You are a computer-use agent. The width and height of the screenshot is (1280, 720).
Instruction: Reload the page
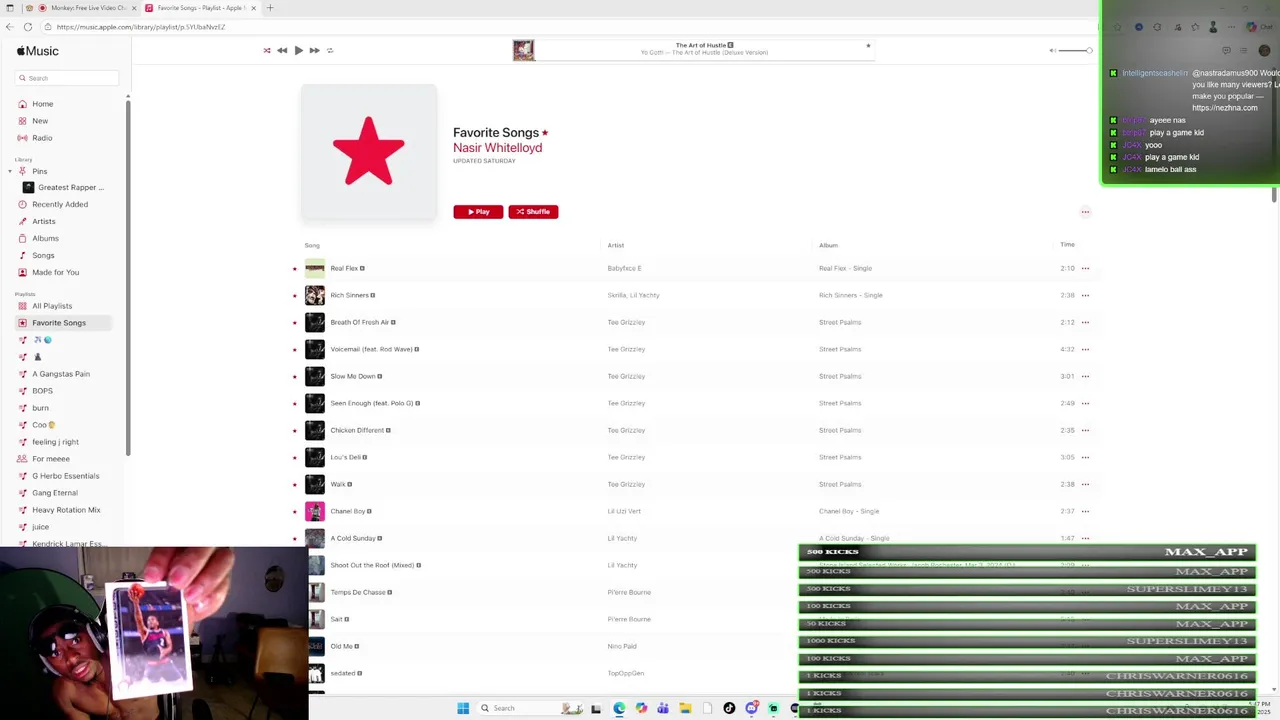coord(27,27)
